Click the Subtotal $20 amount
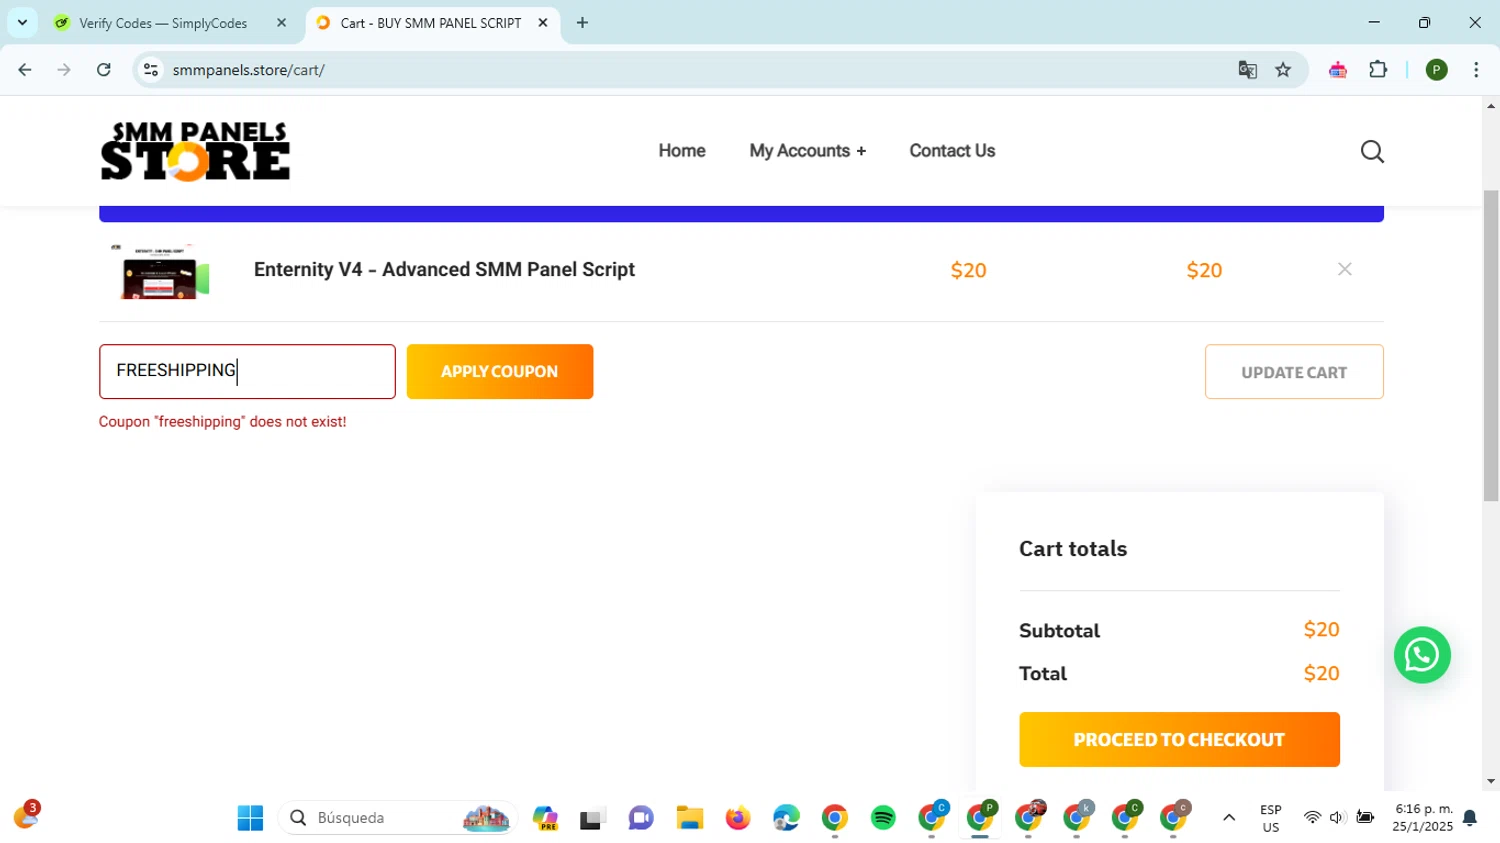1500x843 pixels. (x=1321, y=630)
